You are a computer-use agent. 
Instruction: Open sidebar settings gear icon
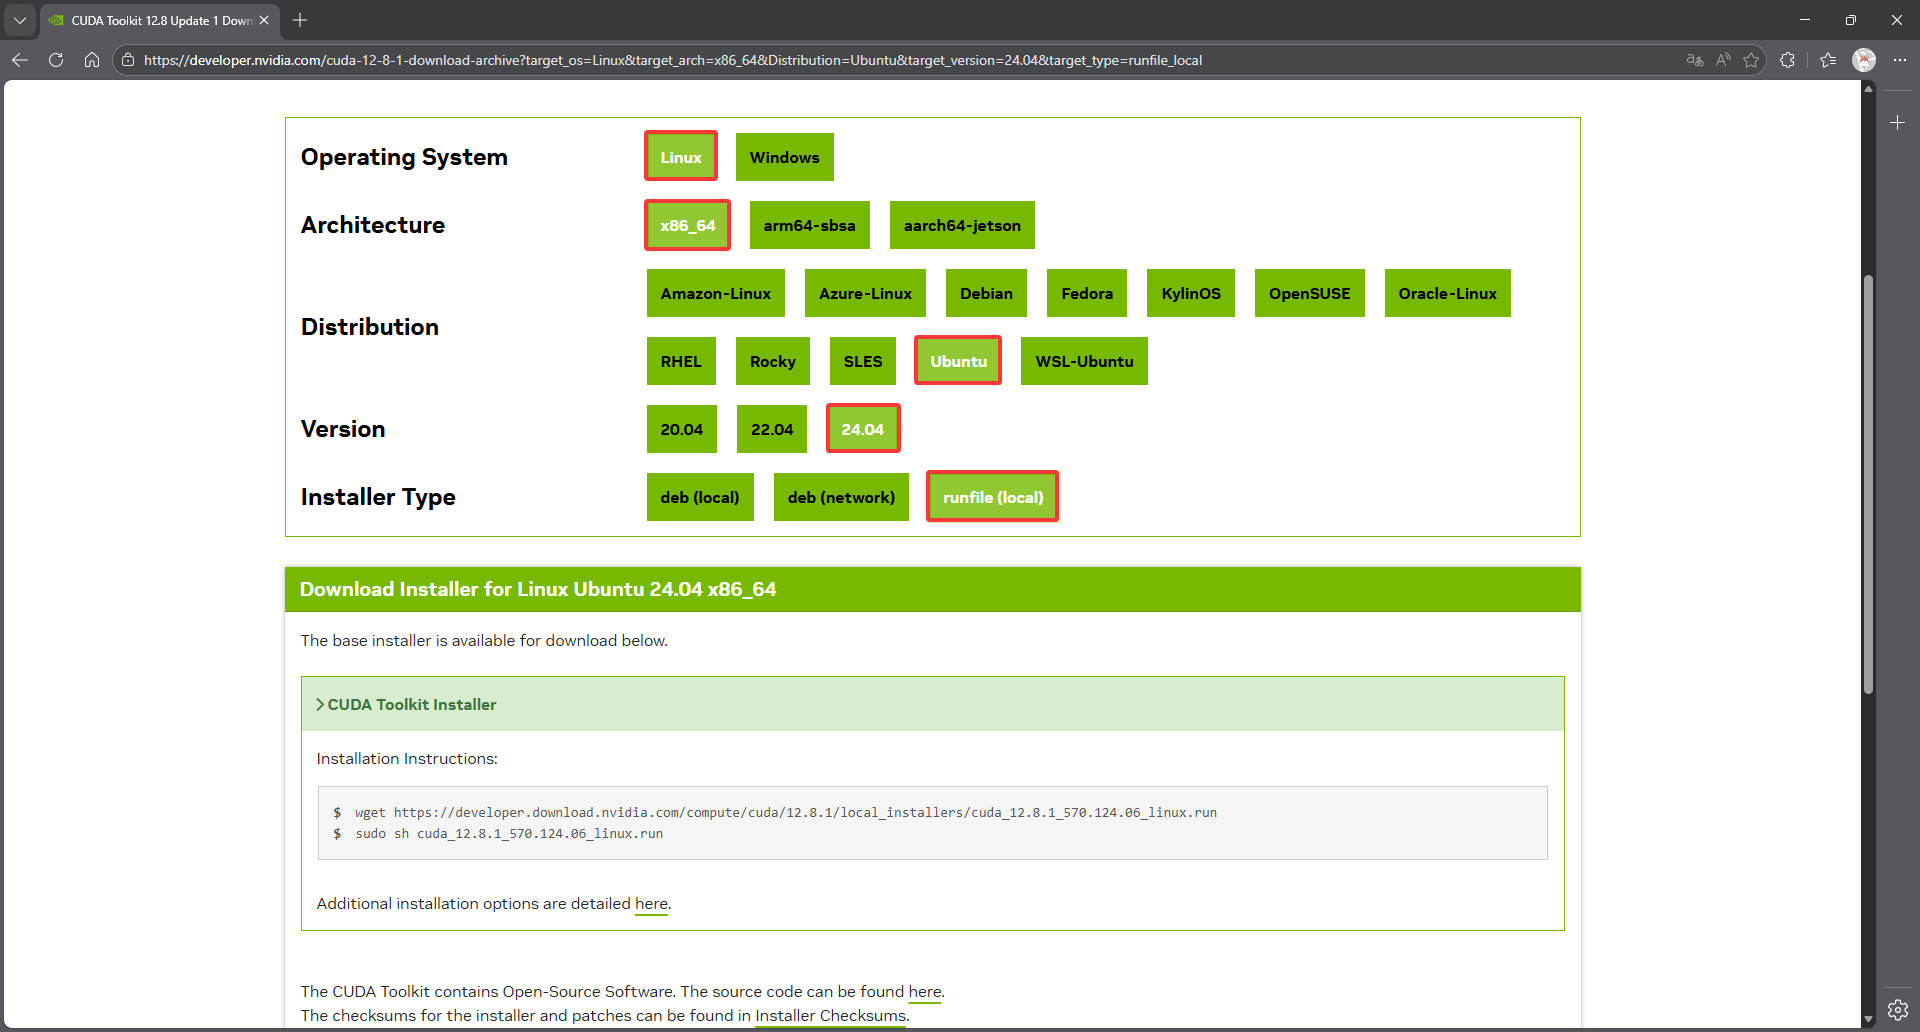tap(1898, 1010)
